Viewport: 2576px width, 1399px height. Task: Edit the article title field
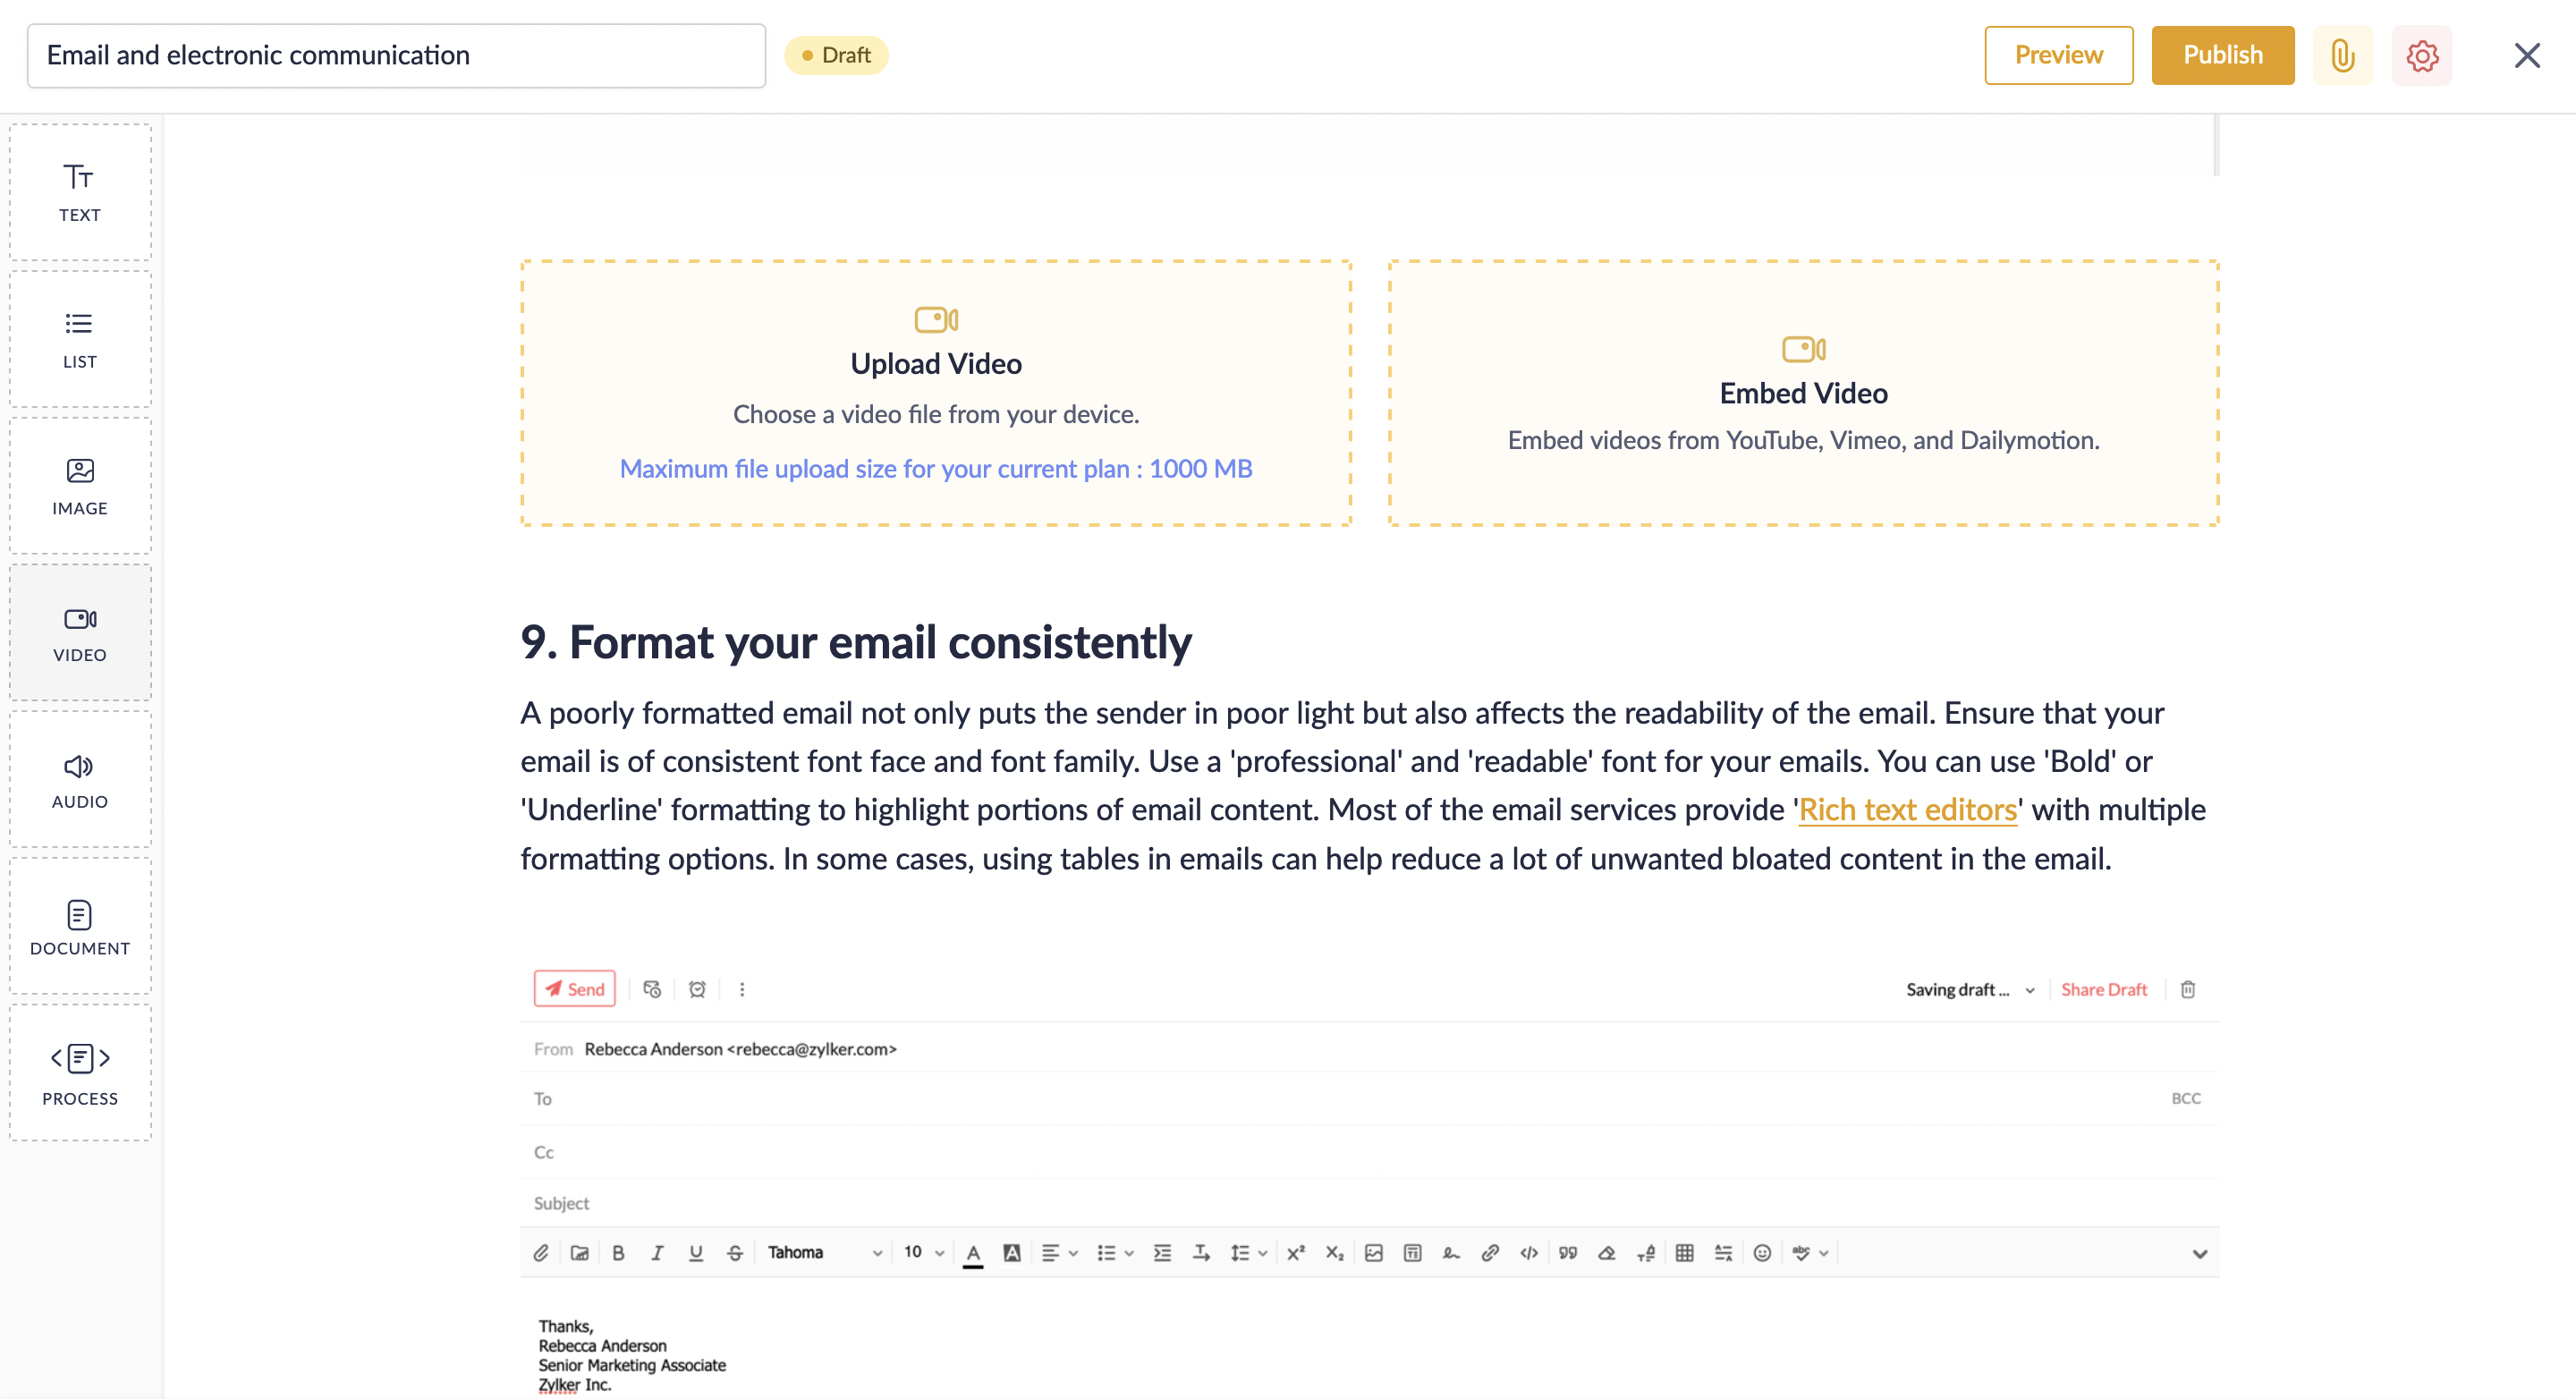pos(396,55)
